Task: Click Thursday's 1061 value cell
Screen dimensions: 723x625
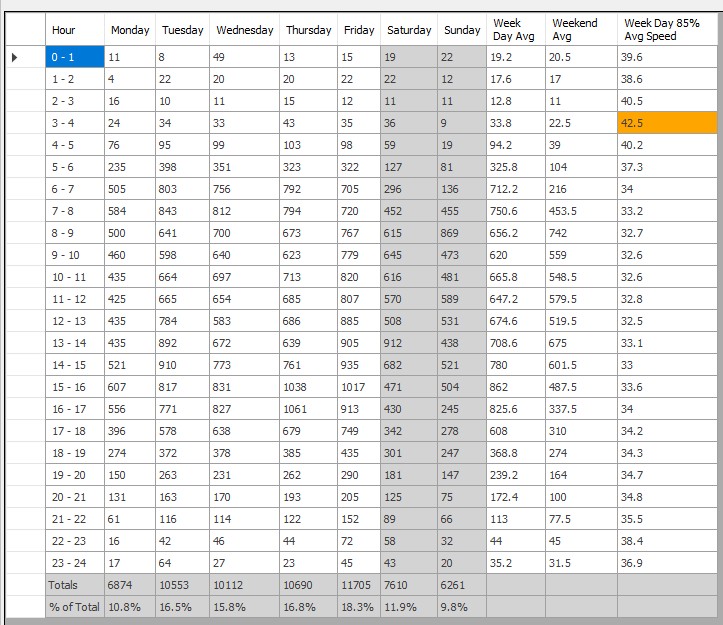Action: [x=308, y=409]
